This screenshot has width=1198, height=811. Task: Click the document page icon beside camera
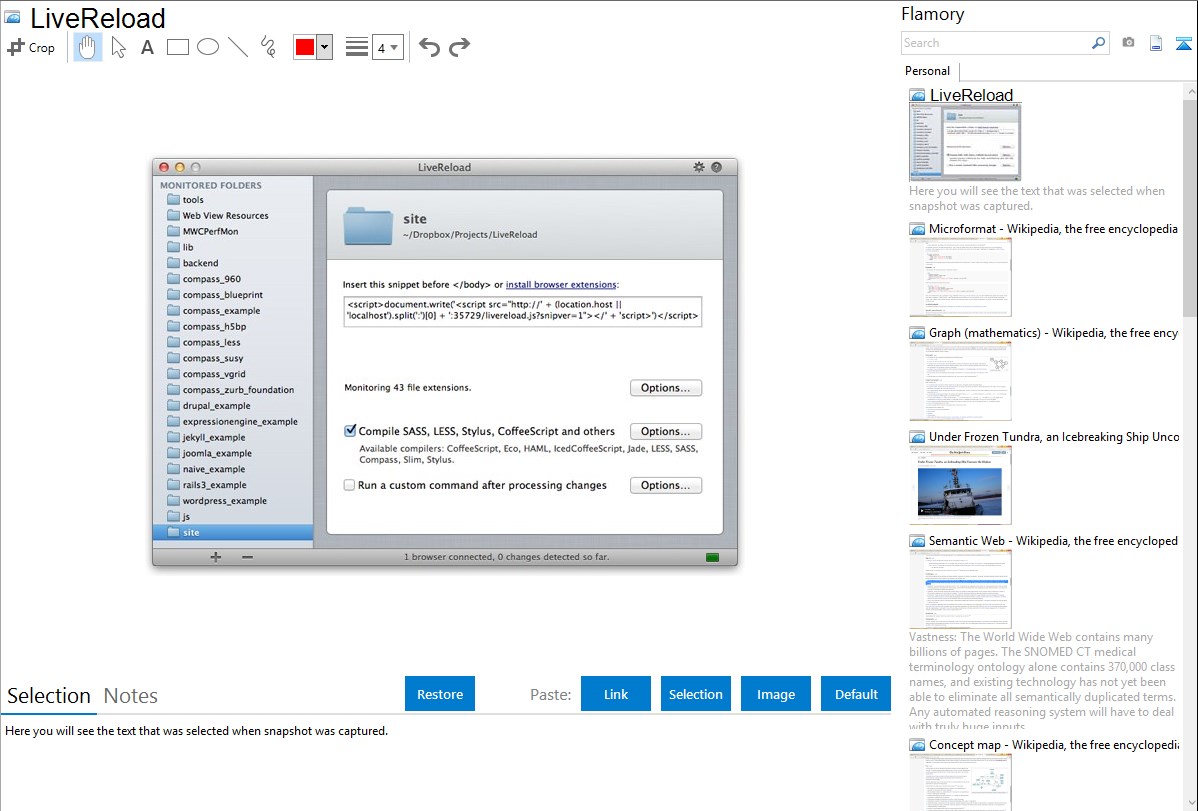click(x=1156, y=44)
